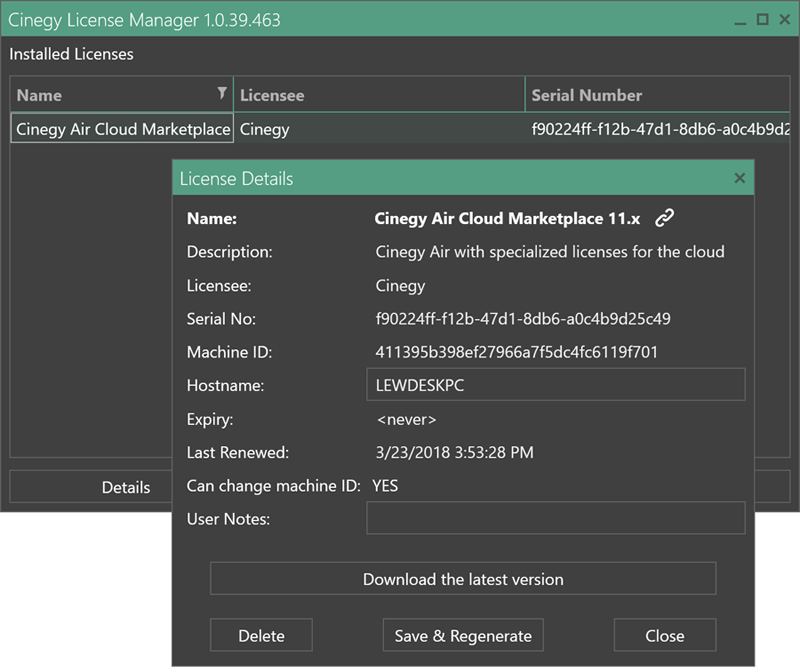
Task: Click the Cinegy License Manager 1.0.39.463 title
Action: coord(144,20)
